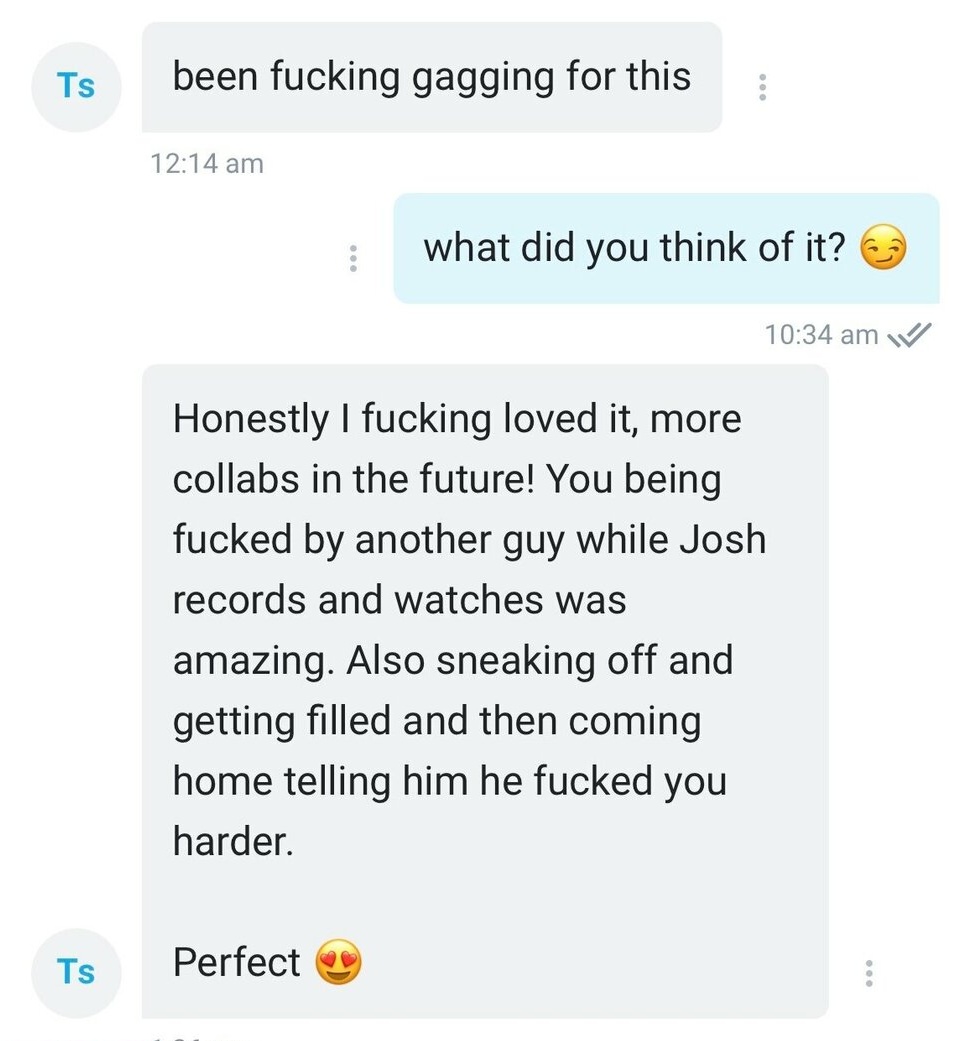Click the phrase 'collabs in the future!'
The image size is (980, 1041).
pyautogui.click(x=347, y=479)
